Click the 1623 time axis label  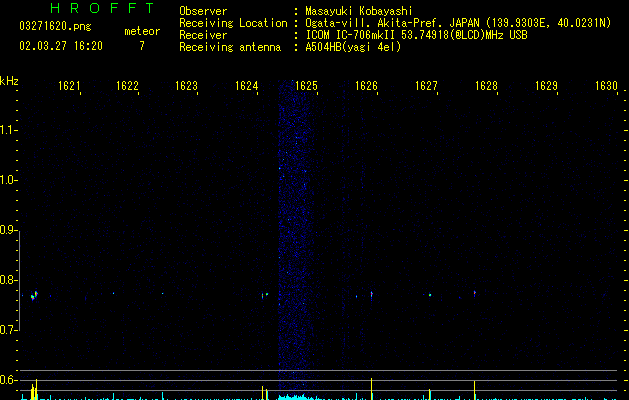pyautogui.click(x=186, y=86)
